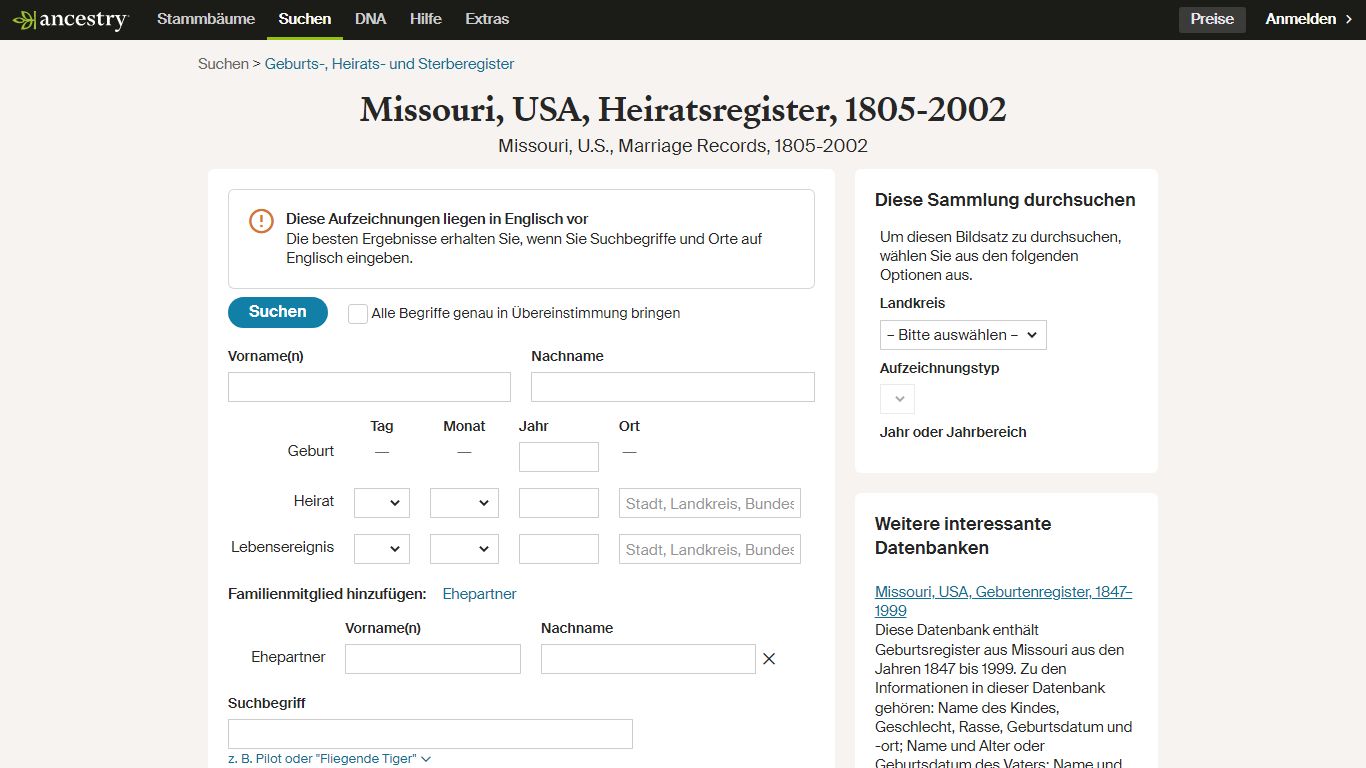This screenshot has width=1366, height=768.
Task: Focus the main Vorname(n) input field
Action: click(x=369, y=387)
